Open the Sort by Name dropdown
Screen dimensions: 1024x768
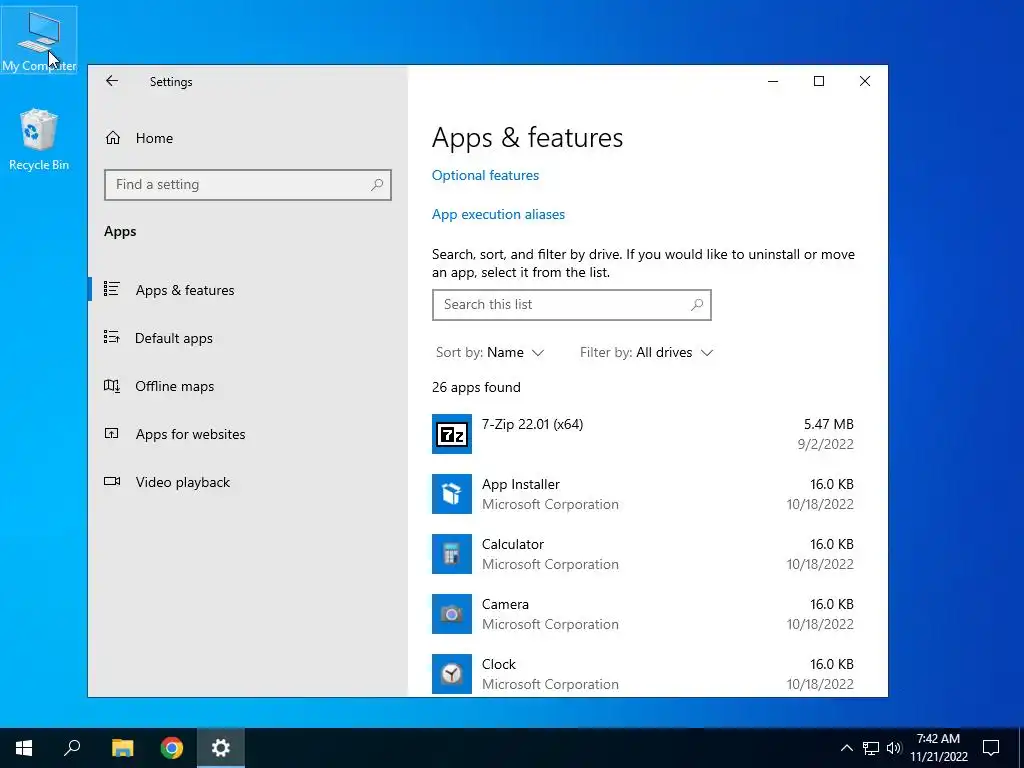[x=490, y=353]
